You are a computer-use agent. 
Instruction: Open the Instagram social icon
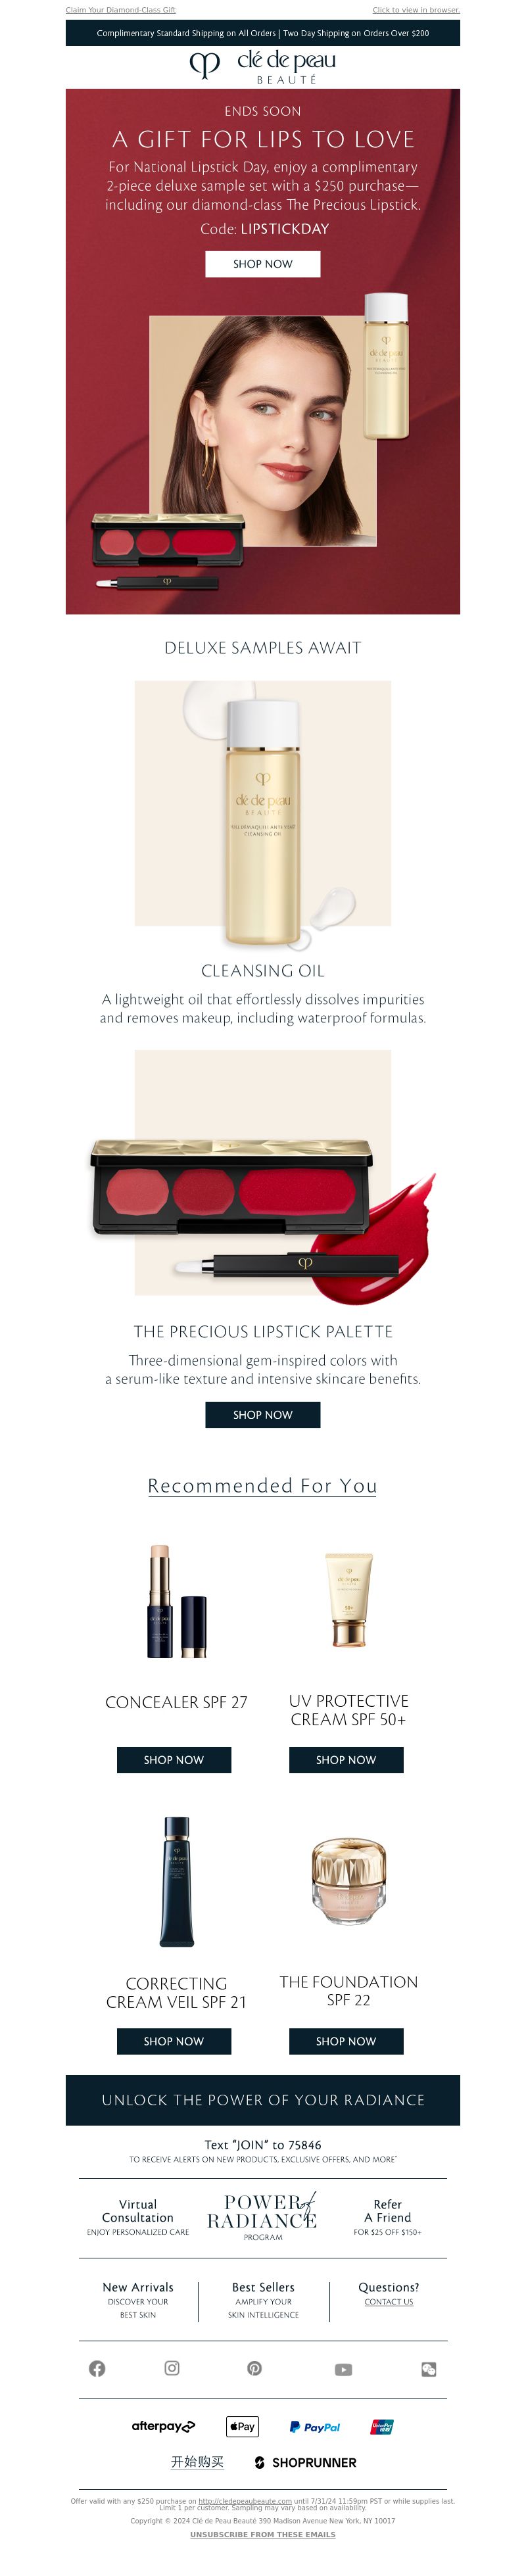172,2367
